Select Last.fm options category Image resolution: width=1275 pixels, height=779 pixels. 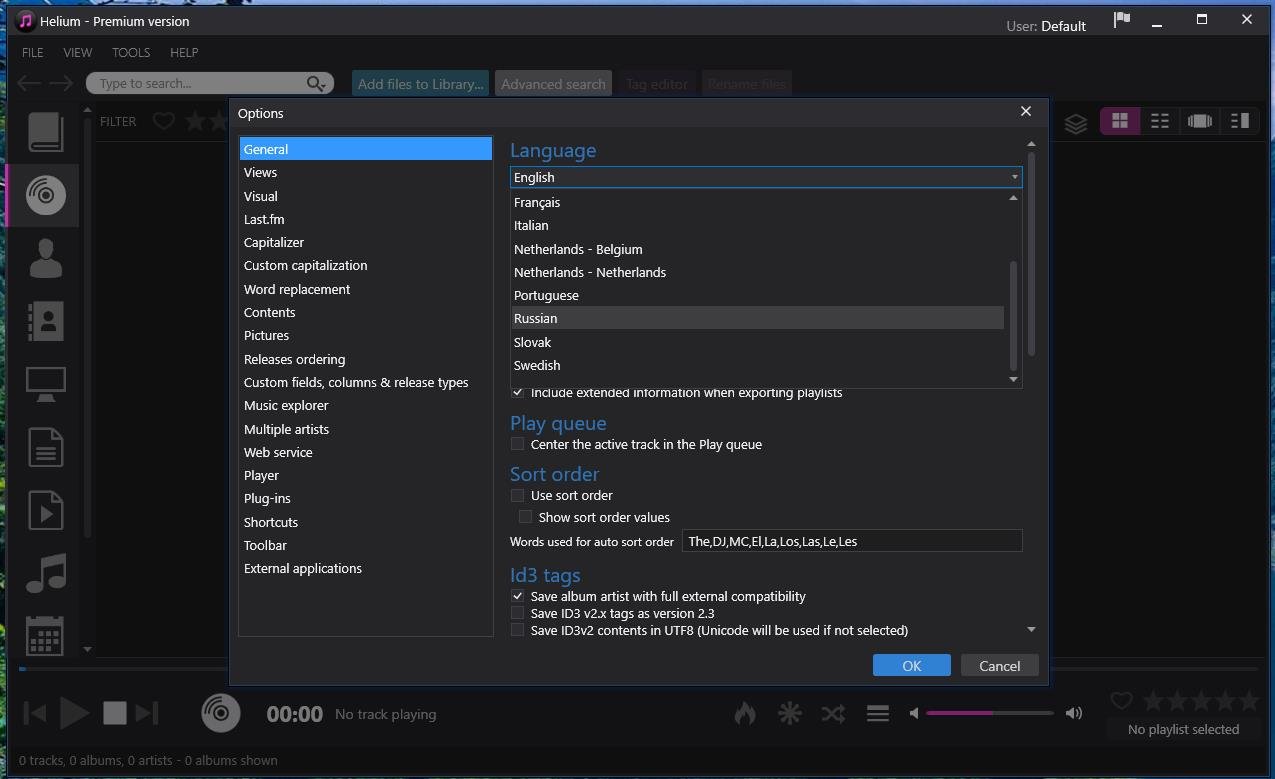tap(366, 219)
